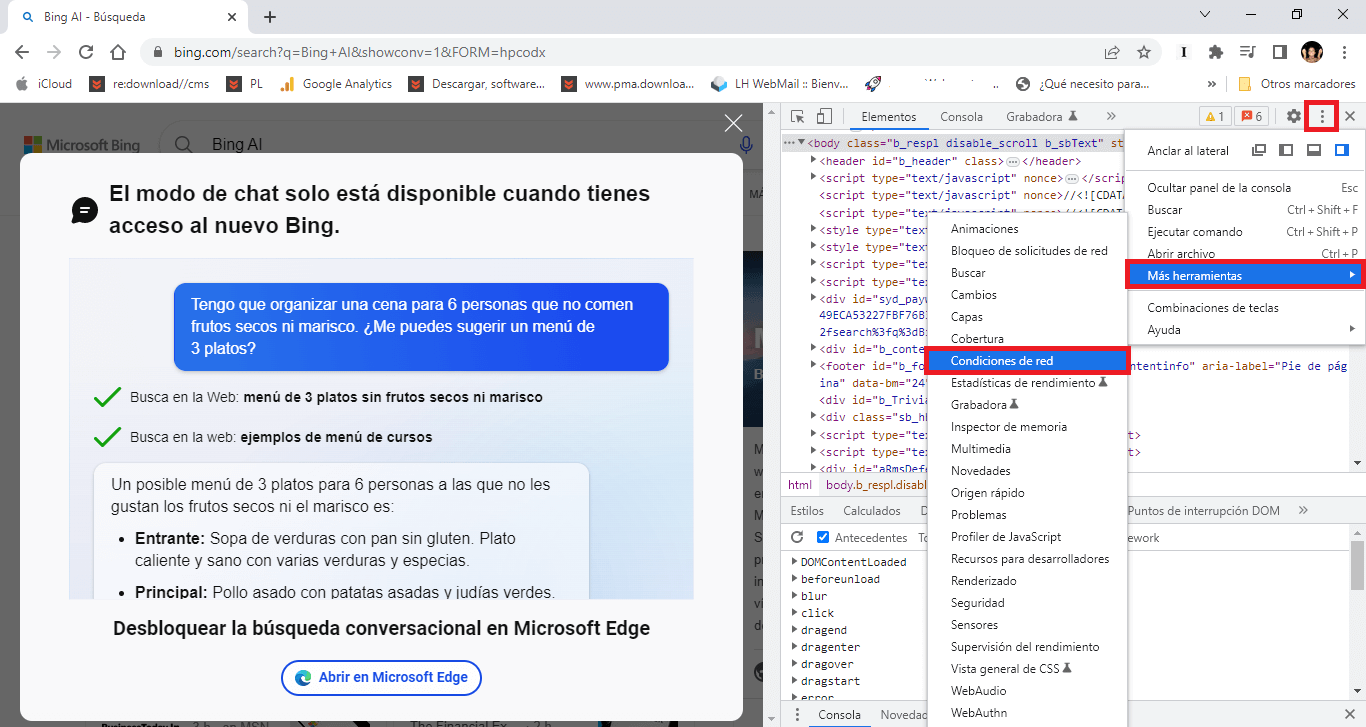Undock DevTools into separate window
This screenshot has width=1366, height=727.
pos(1259,151)
